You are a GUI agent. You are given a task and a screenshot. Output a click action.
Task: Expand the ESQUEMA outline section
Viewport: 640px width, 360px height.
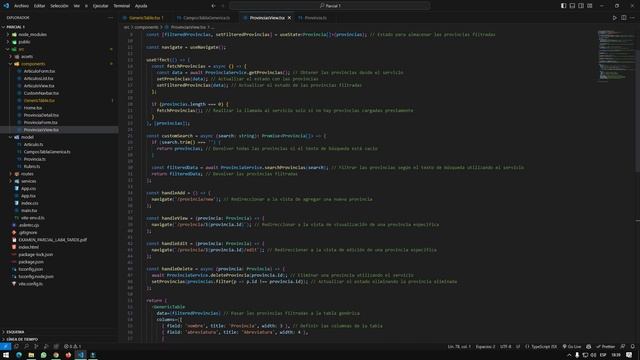point(59,332)
